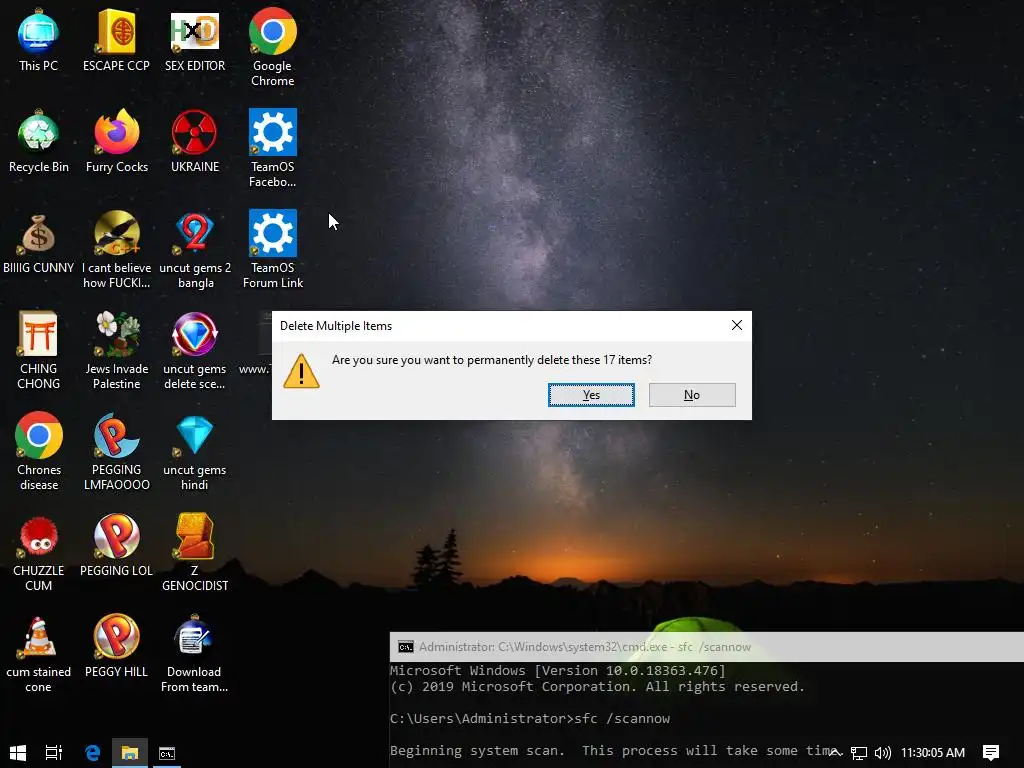Select the red torii gate desktop shortcut

point(39,351)
